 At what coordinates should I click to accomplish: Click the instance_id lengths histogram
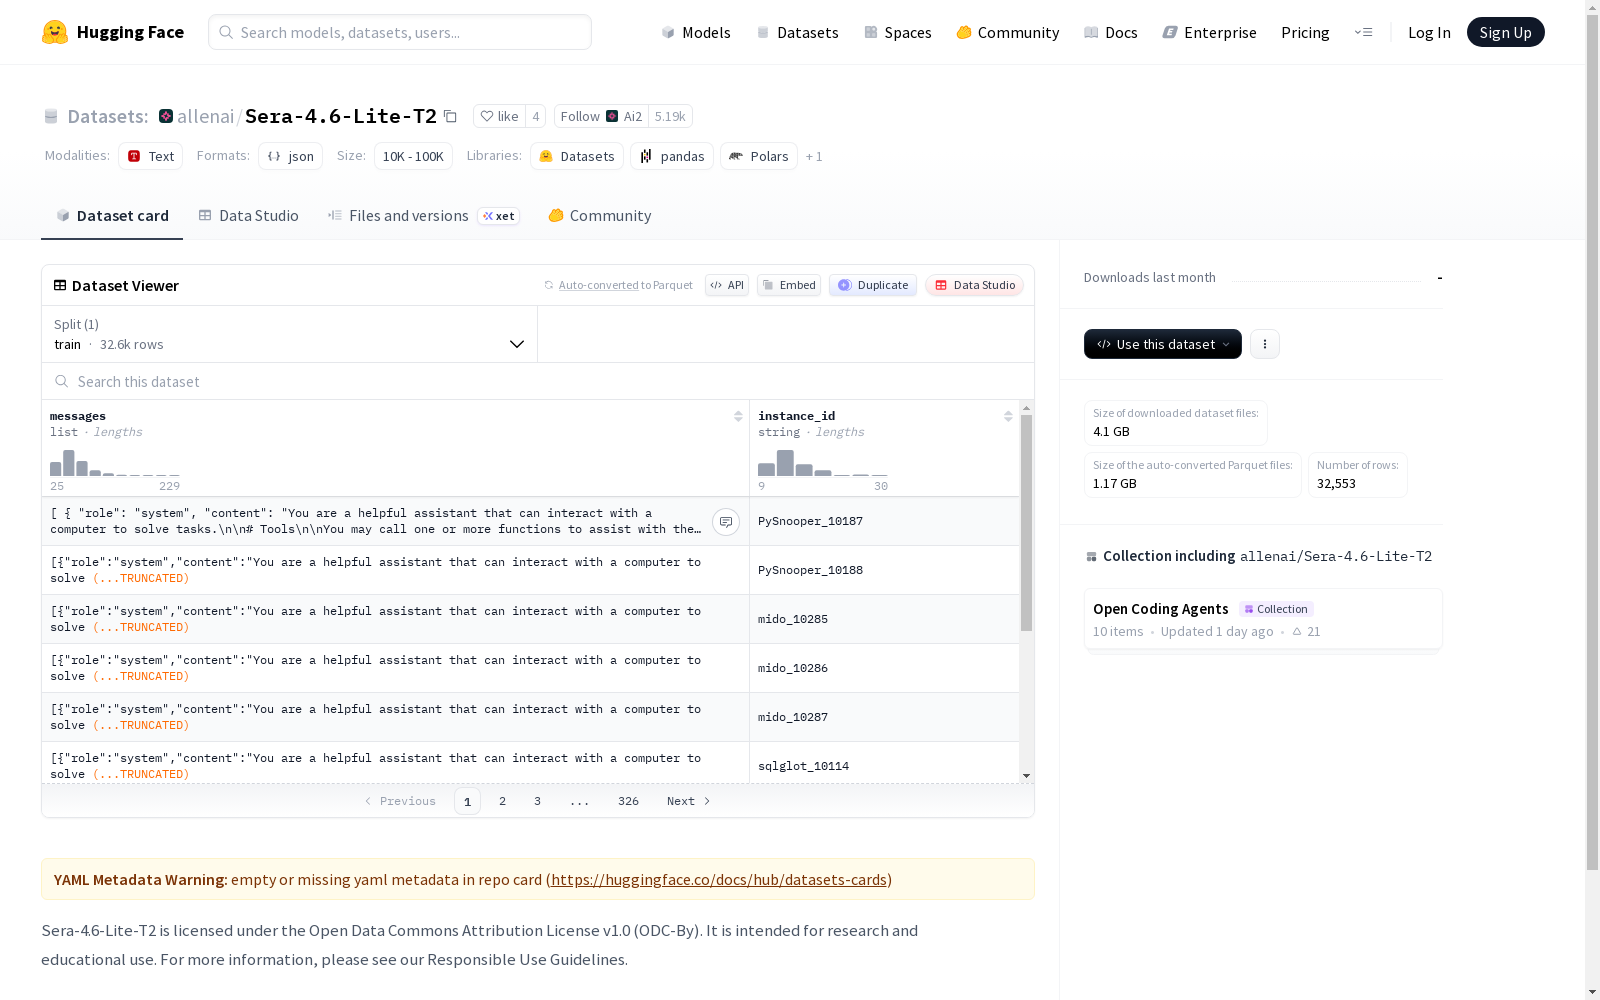[823, 463]
